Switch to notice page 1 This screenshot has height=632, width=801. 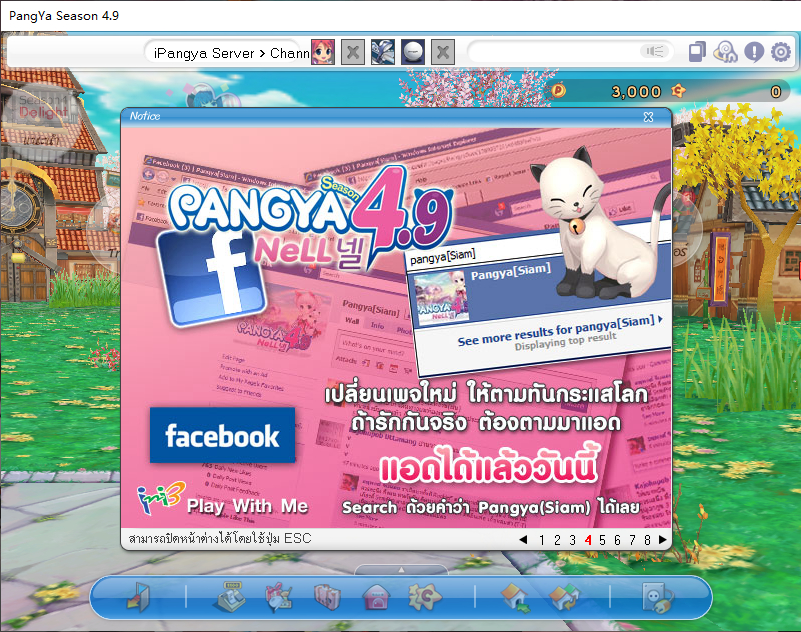point(541,540)
